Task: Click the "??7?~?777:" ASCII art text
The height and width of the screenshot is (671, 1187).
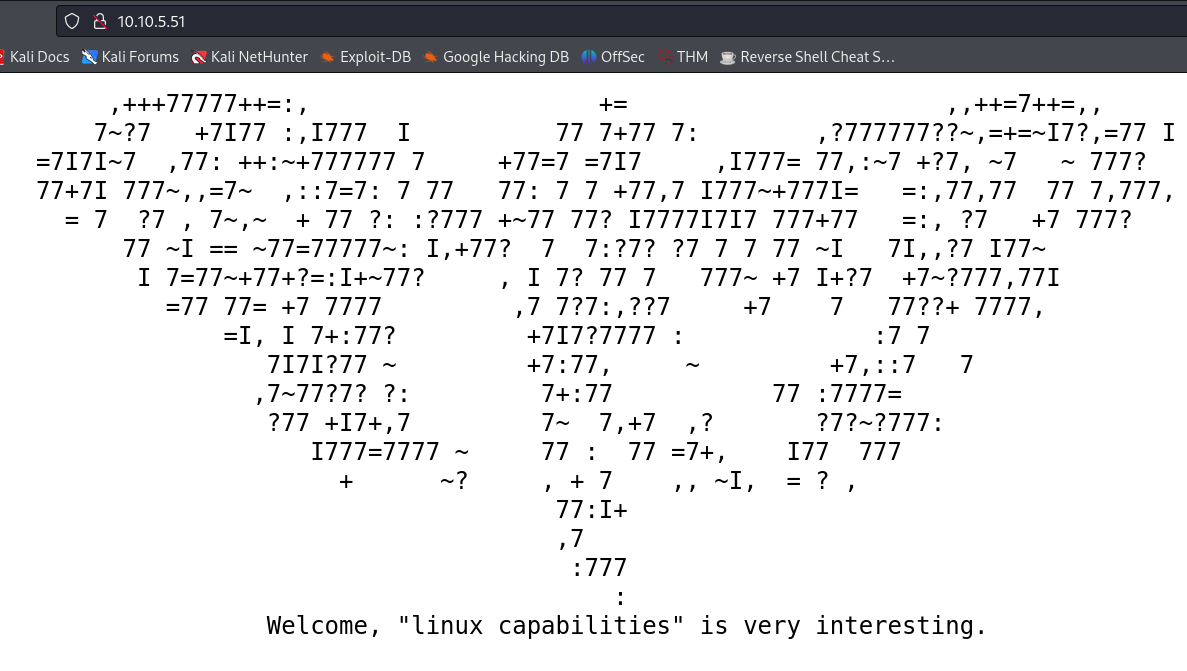Action: click(880, 423)
